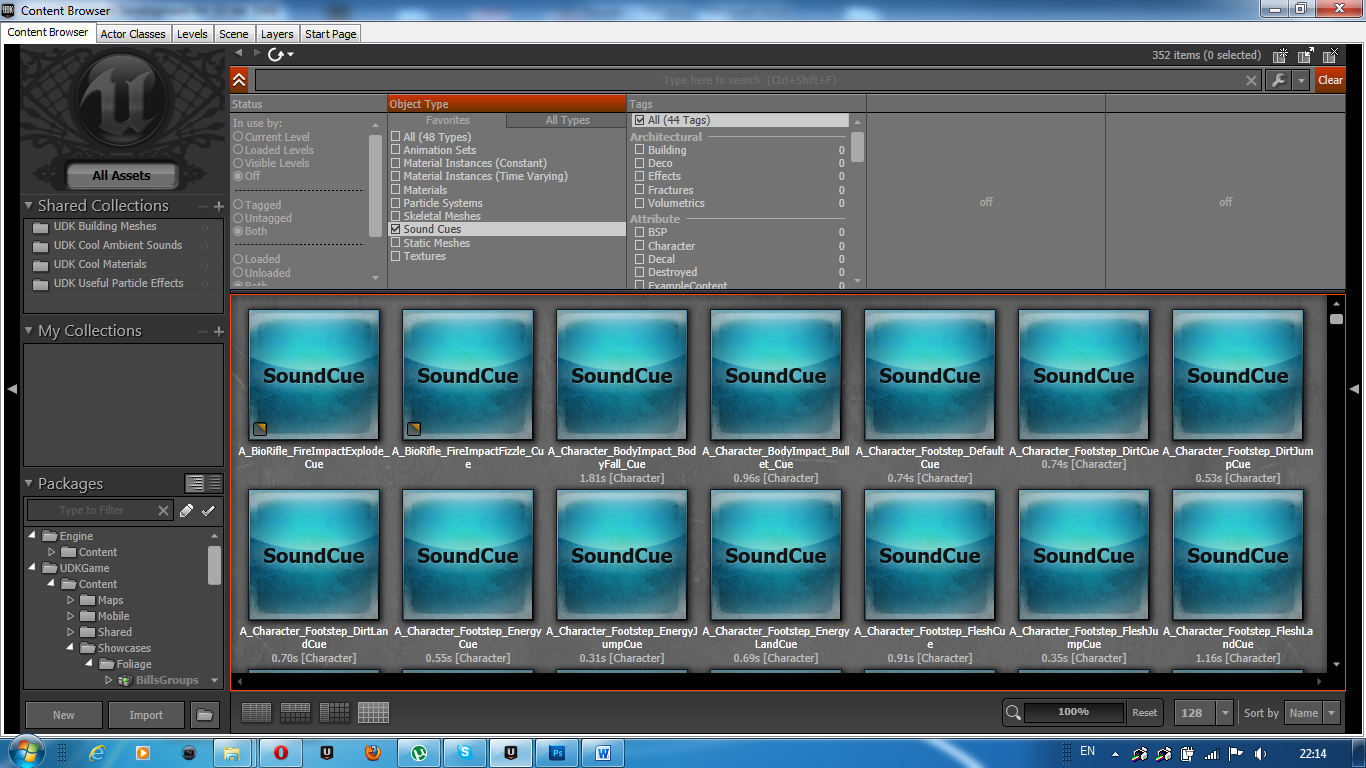
Task: Collapse the filter panel with double-chevron icon
Action: point(239,81)
